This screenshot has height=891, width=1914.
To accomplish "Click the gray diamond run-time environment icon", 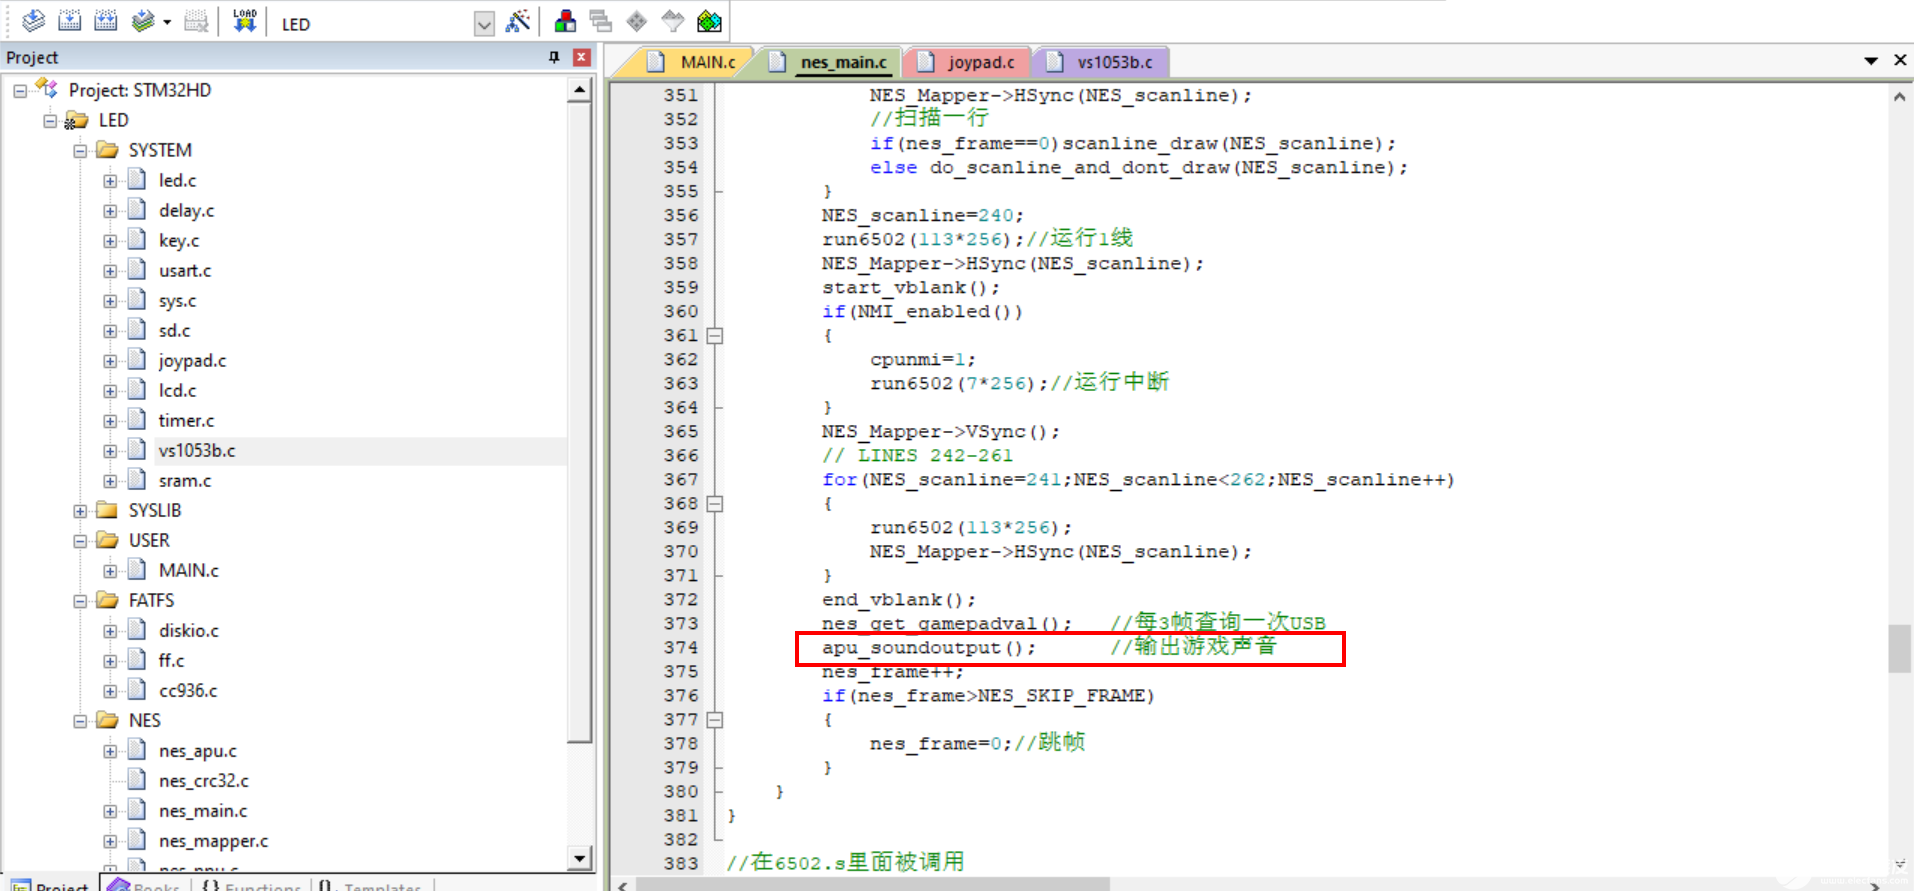I will tap(637, 21).
